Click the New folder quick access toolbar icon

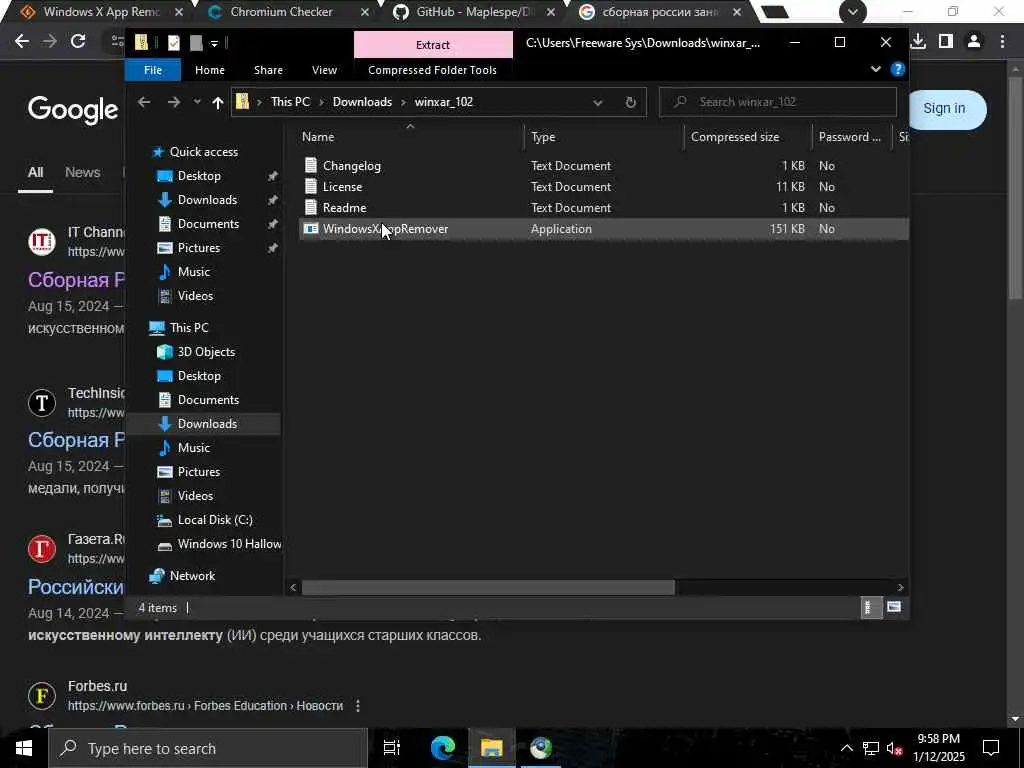click(195, 43)
